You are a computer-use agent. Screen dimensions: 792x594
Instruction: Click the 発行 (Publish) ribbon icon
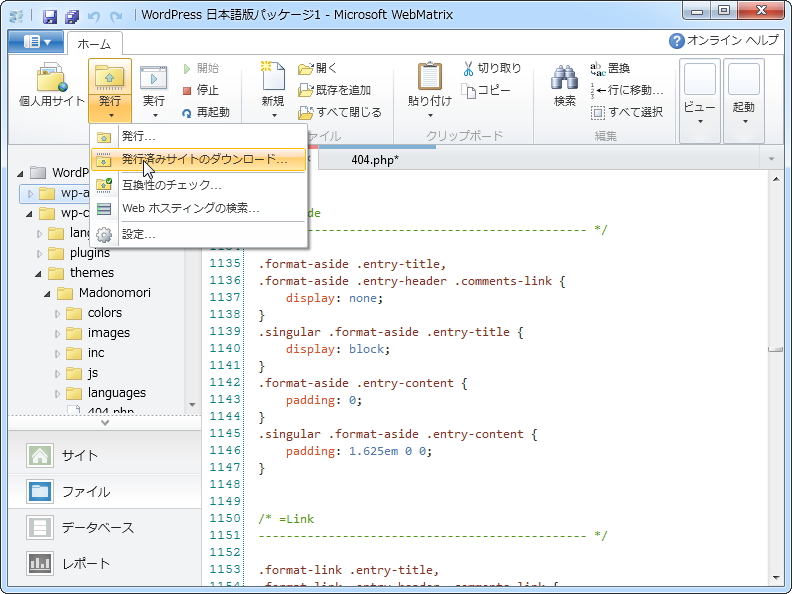(110, 77)
